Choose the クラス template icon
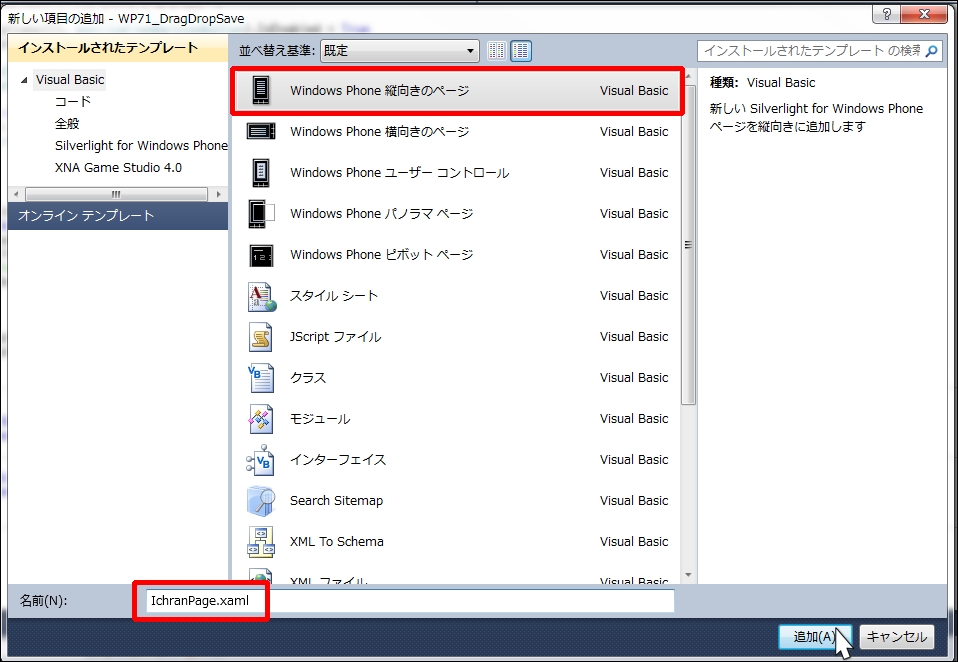Image resolution: width=958 pixels, height=662 pixels. pyautogui.click(x=261, y=378)
